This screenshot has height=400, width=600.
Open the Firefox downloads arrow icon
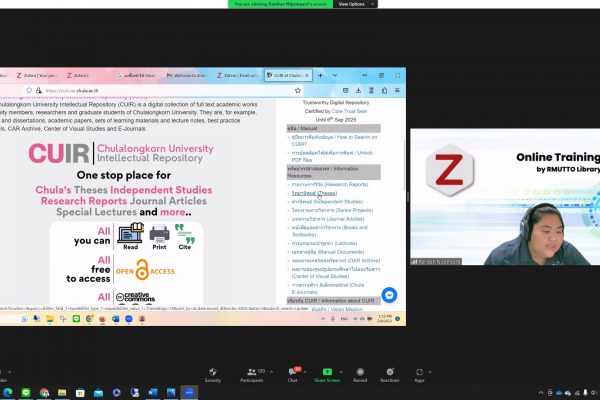coord(358,90)
